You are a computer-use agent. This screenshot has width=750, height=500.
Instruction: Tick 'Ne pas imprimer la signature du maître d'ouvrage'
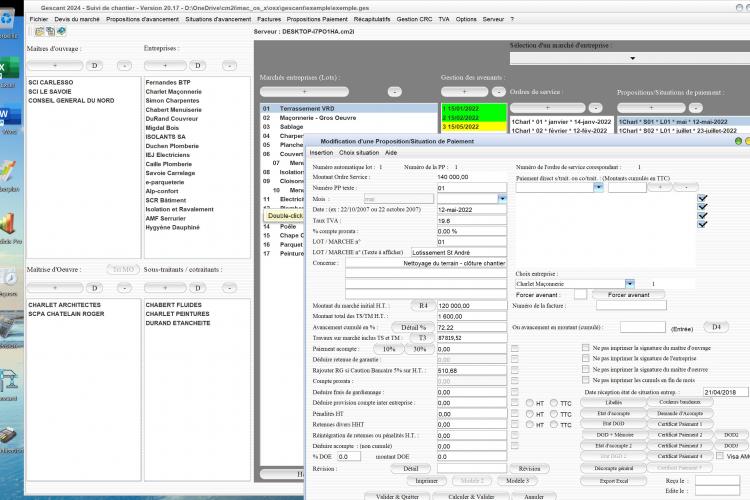(x=585, y=348)
